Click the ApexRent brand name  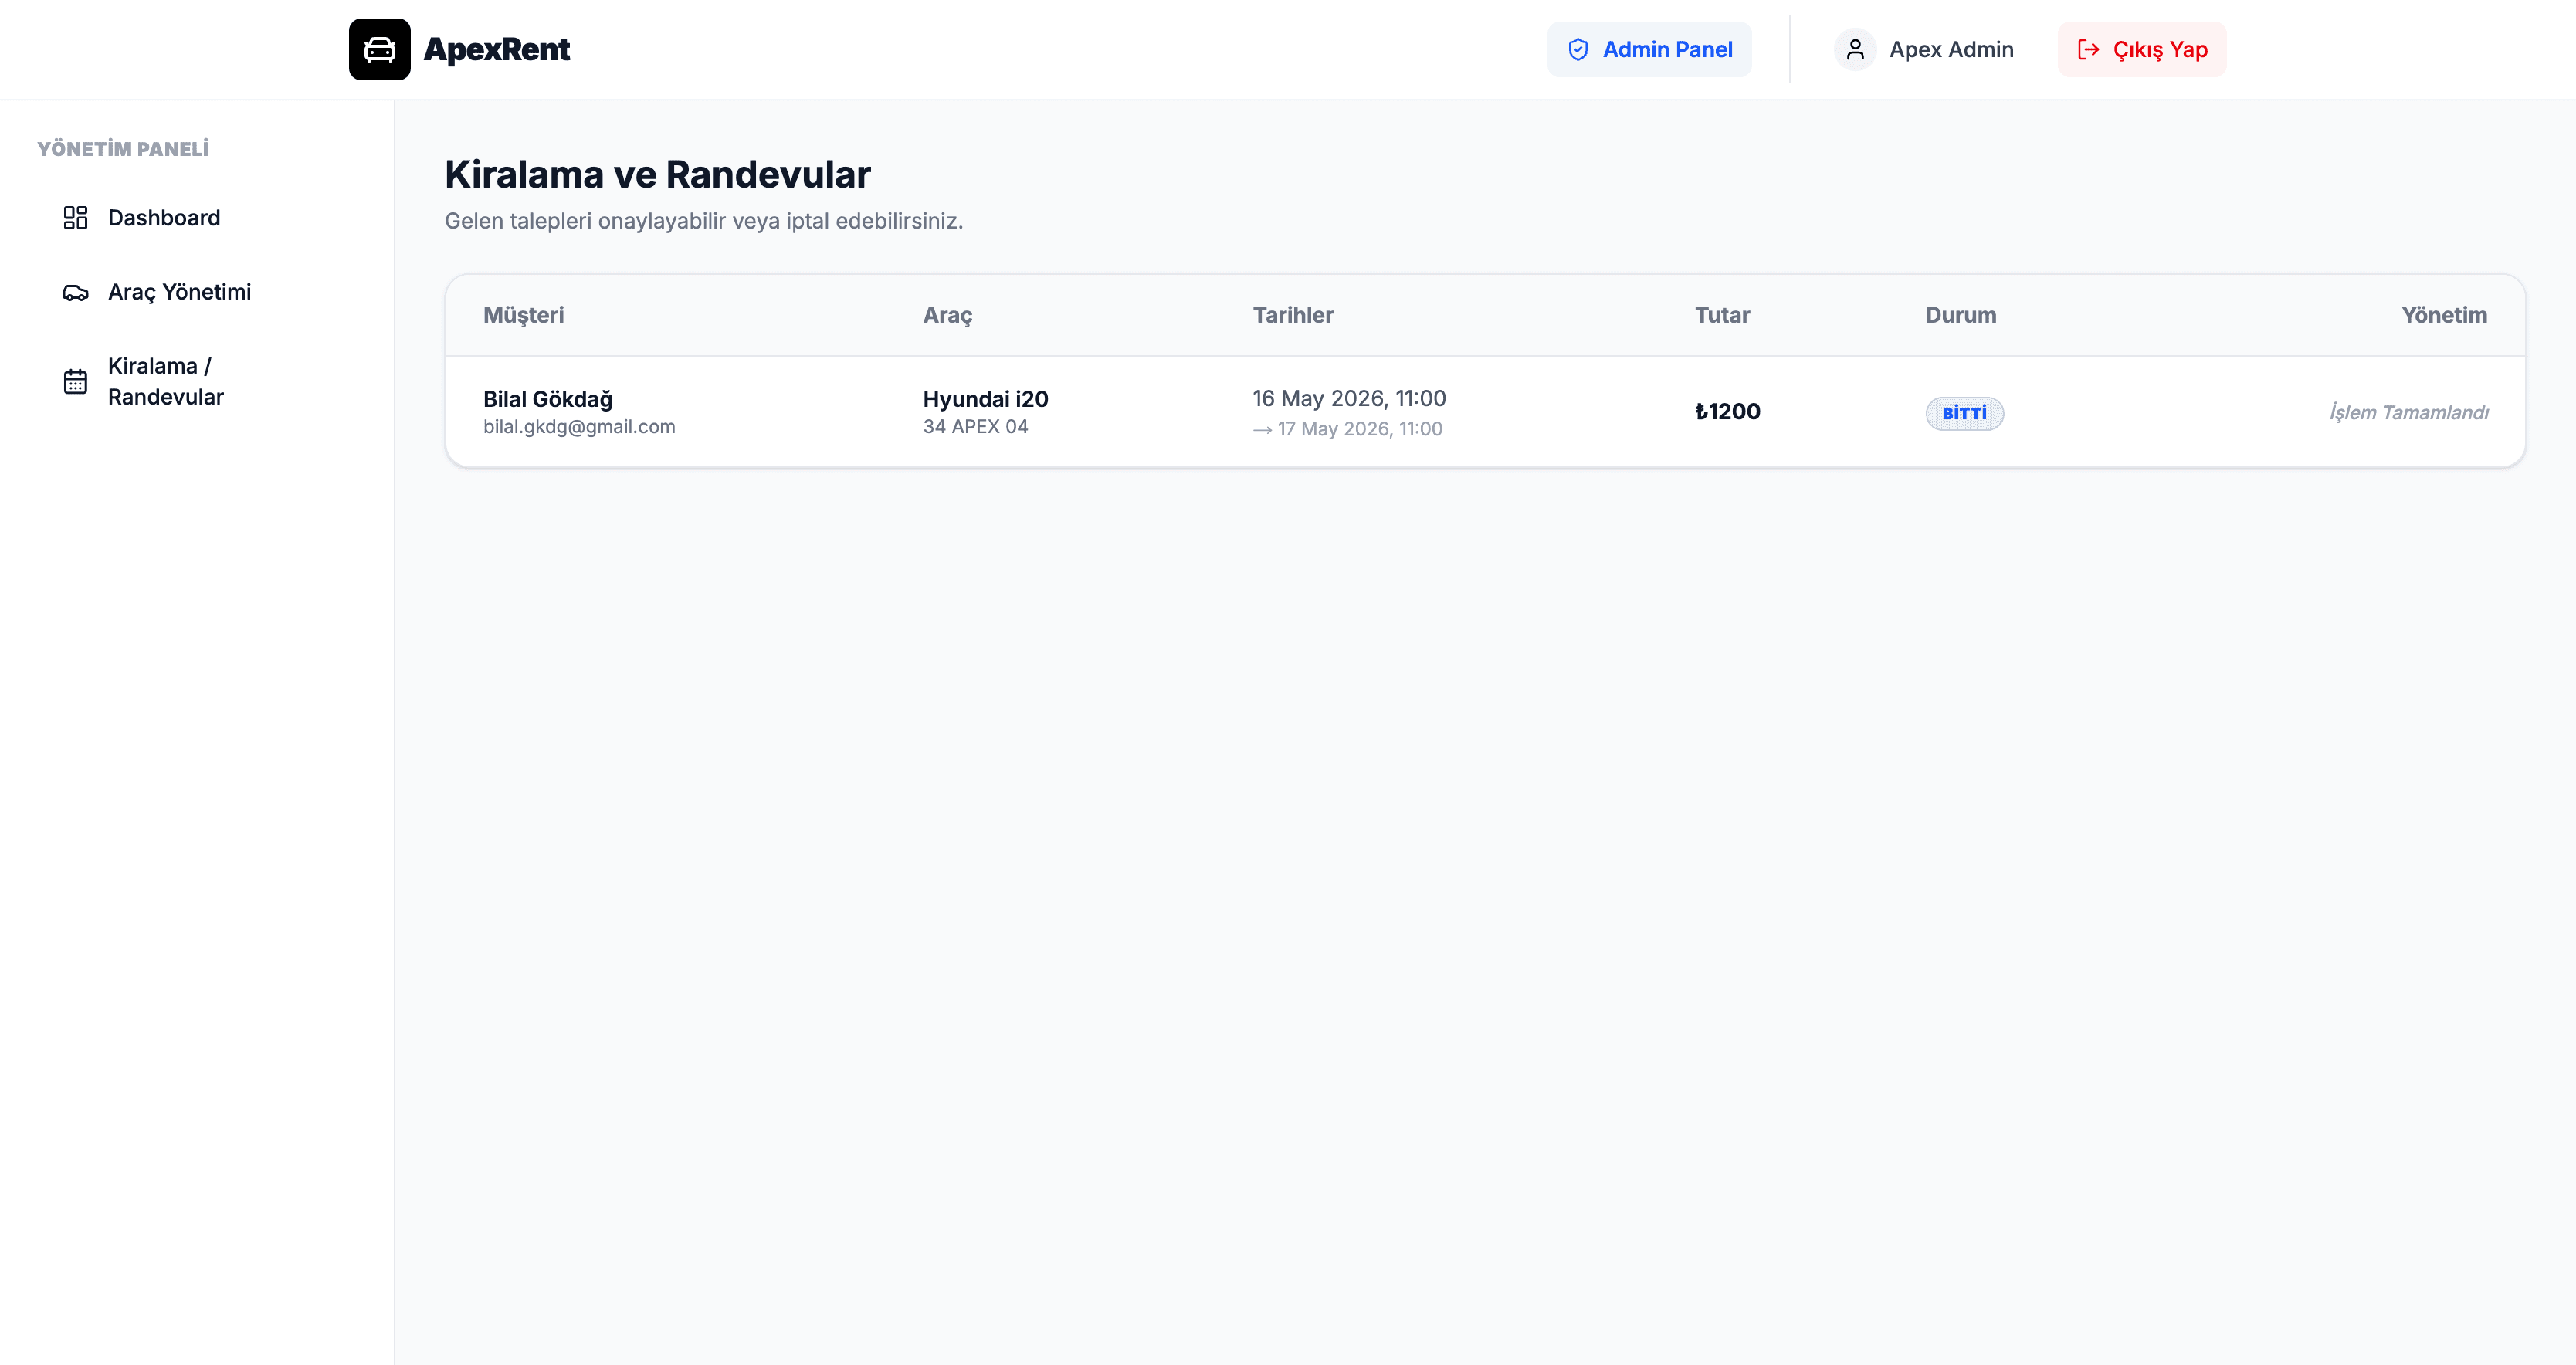(496, 49)
